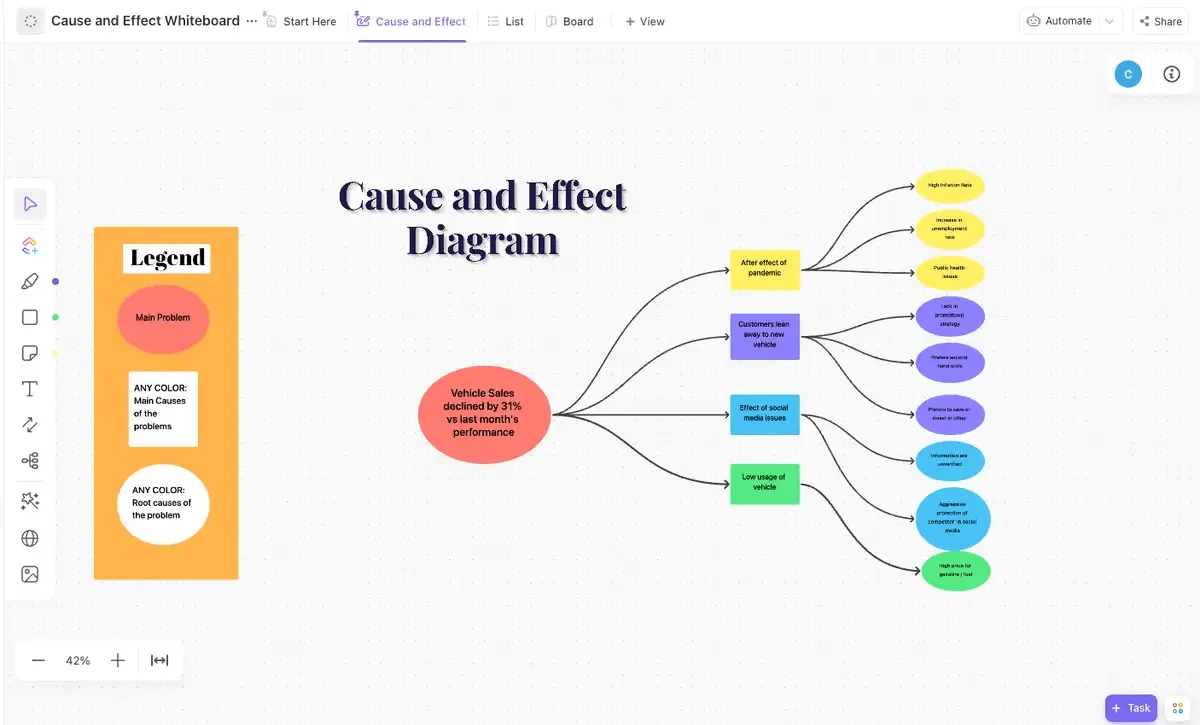
Task: Select the sticky note tool
Action: pos(30,353)
